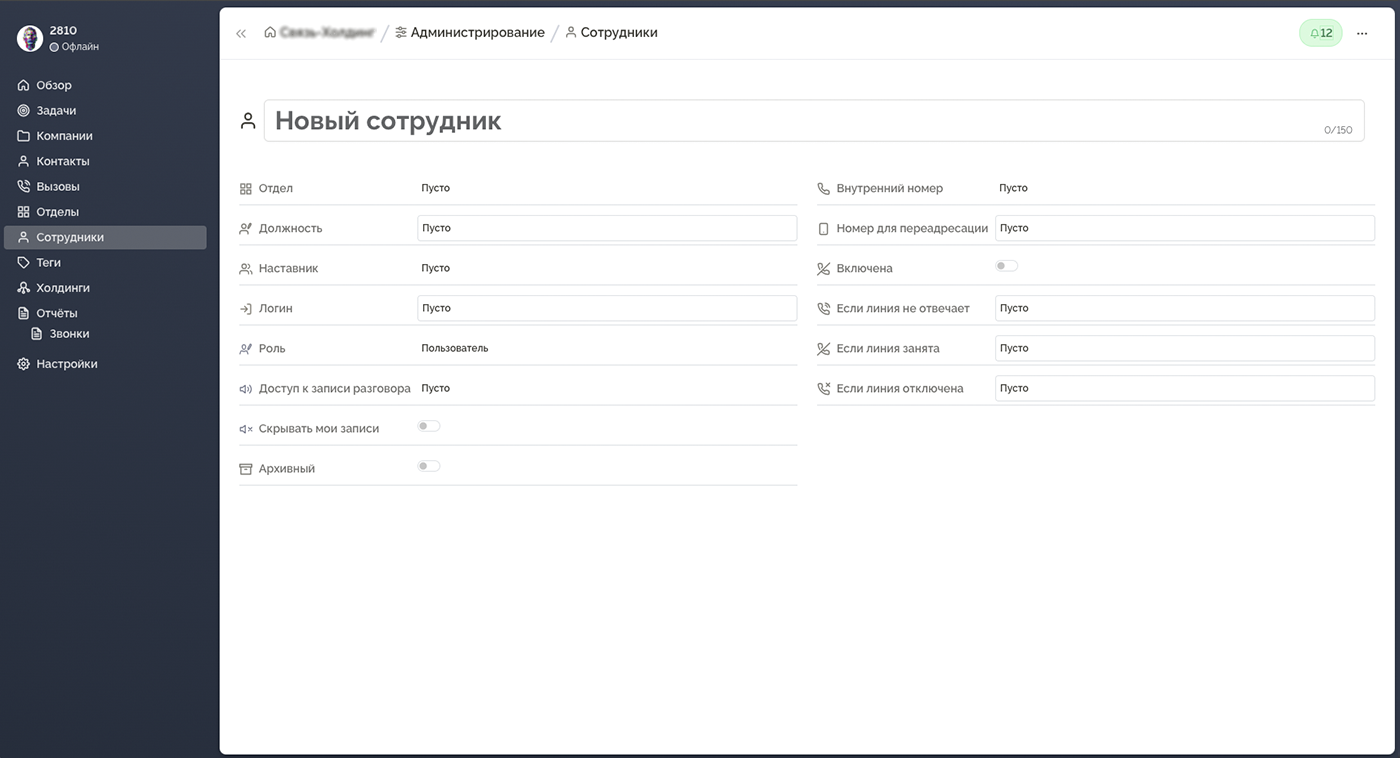1400x758 pixels.
Task: Click the Tags icon in sidebar
Action: [24, 263]
